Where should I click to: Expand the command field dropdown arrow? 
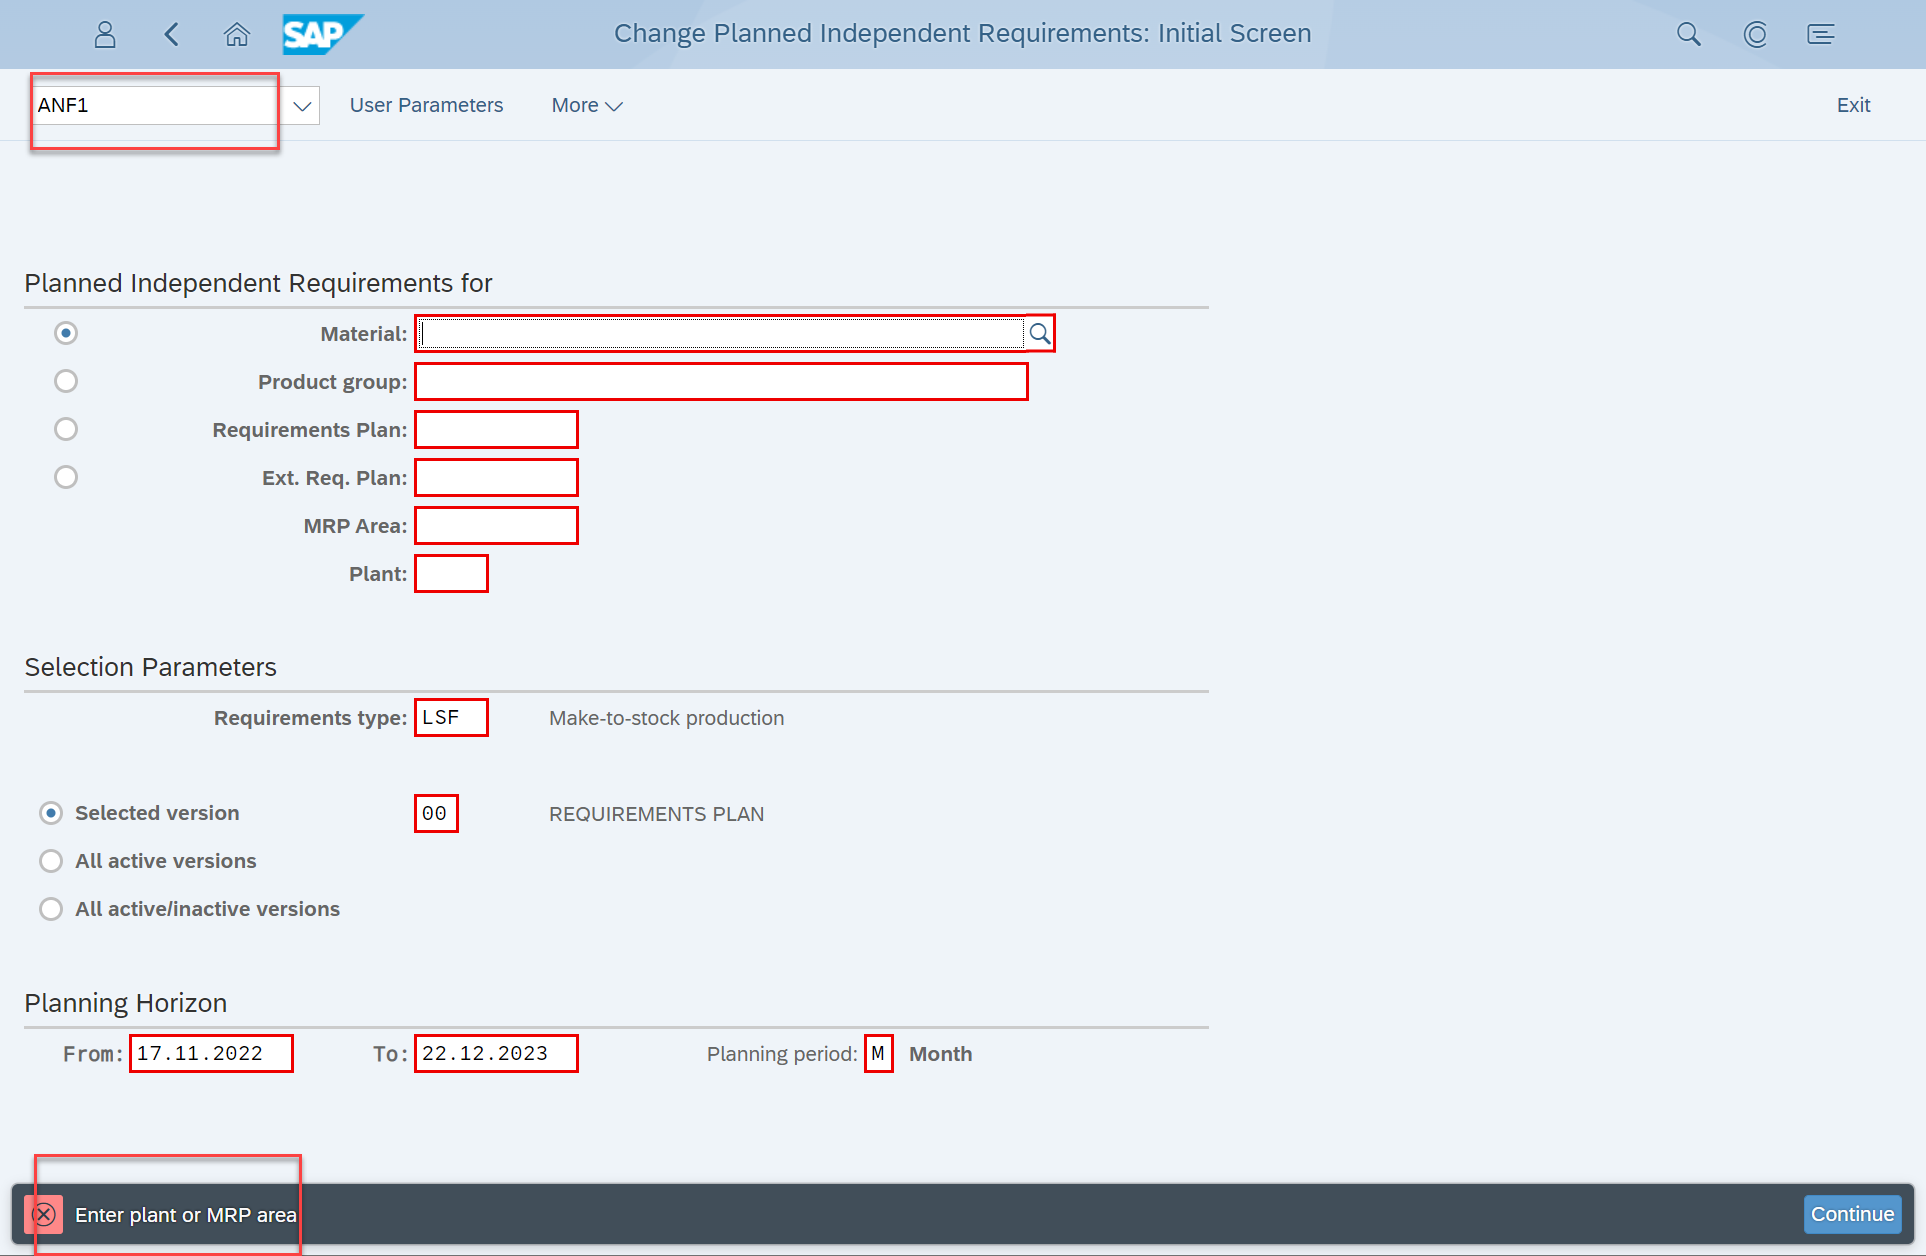(302, 105)
